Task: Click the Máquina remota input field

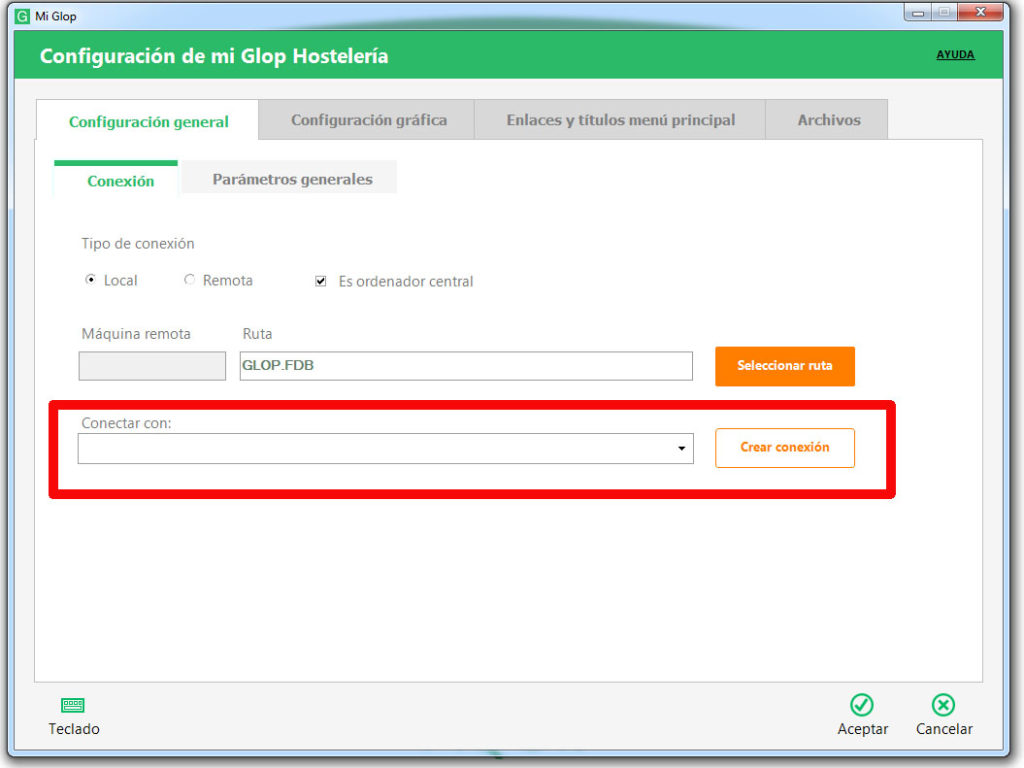Action: (x=152, y=366)
